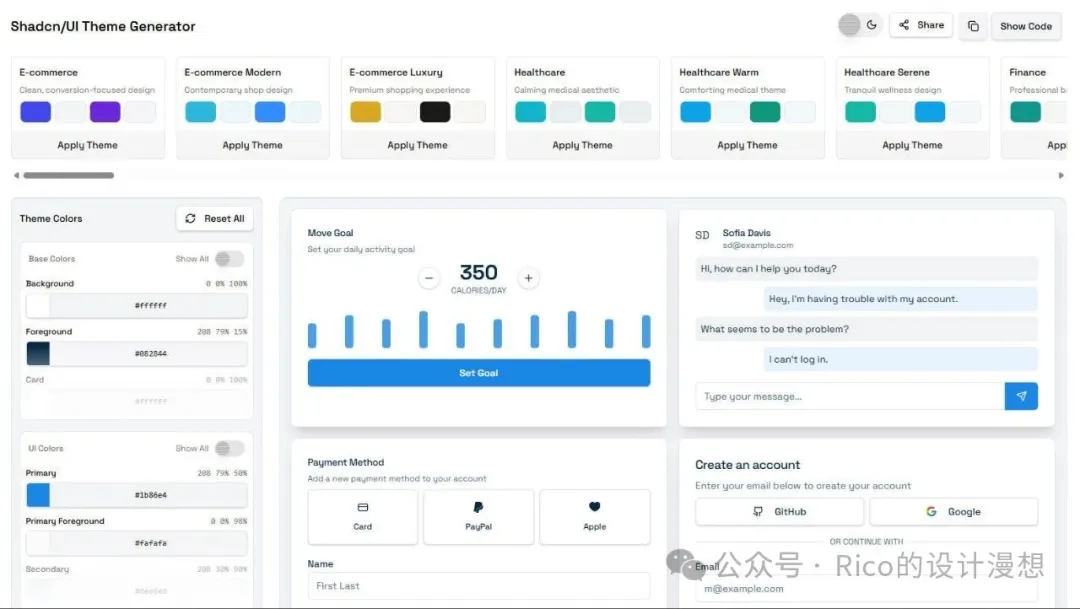Apply the Healthcare Warm theme
Viewport: 1080px width, 609px height.
pos(747,145)
